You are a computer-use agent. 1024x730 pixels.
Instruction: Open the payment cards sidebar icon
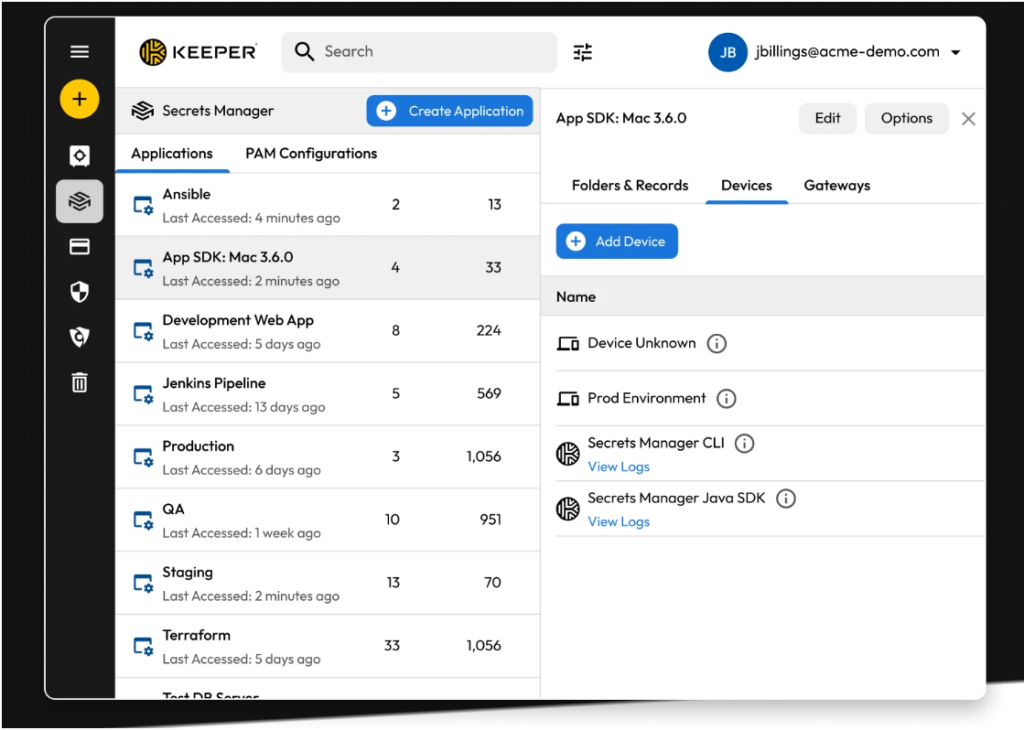tap(79, 246)
